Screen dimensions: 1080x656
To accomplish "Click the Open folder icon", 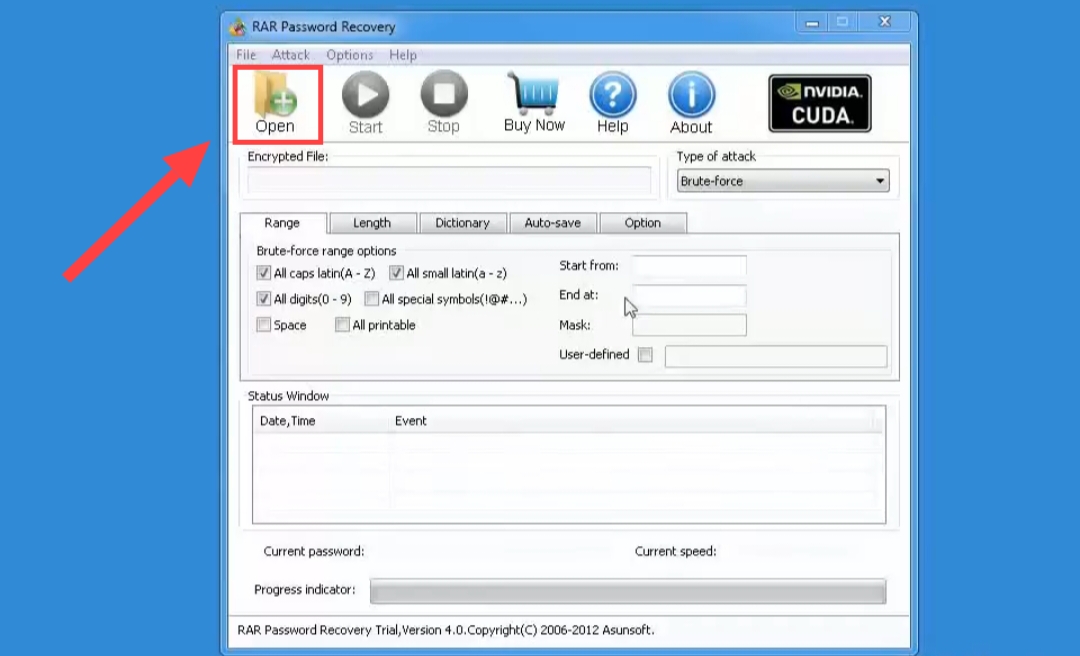I will coord(276,94).
